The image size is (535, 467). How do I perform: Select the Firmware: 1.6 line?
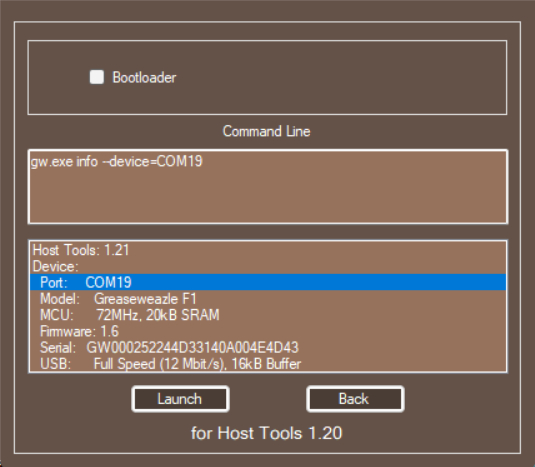(x=268, y=331)
